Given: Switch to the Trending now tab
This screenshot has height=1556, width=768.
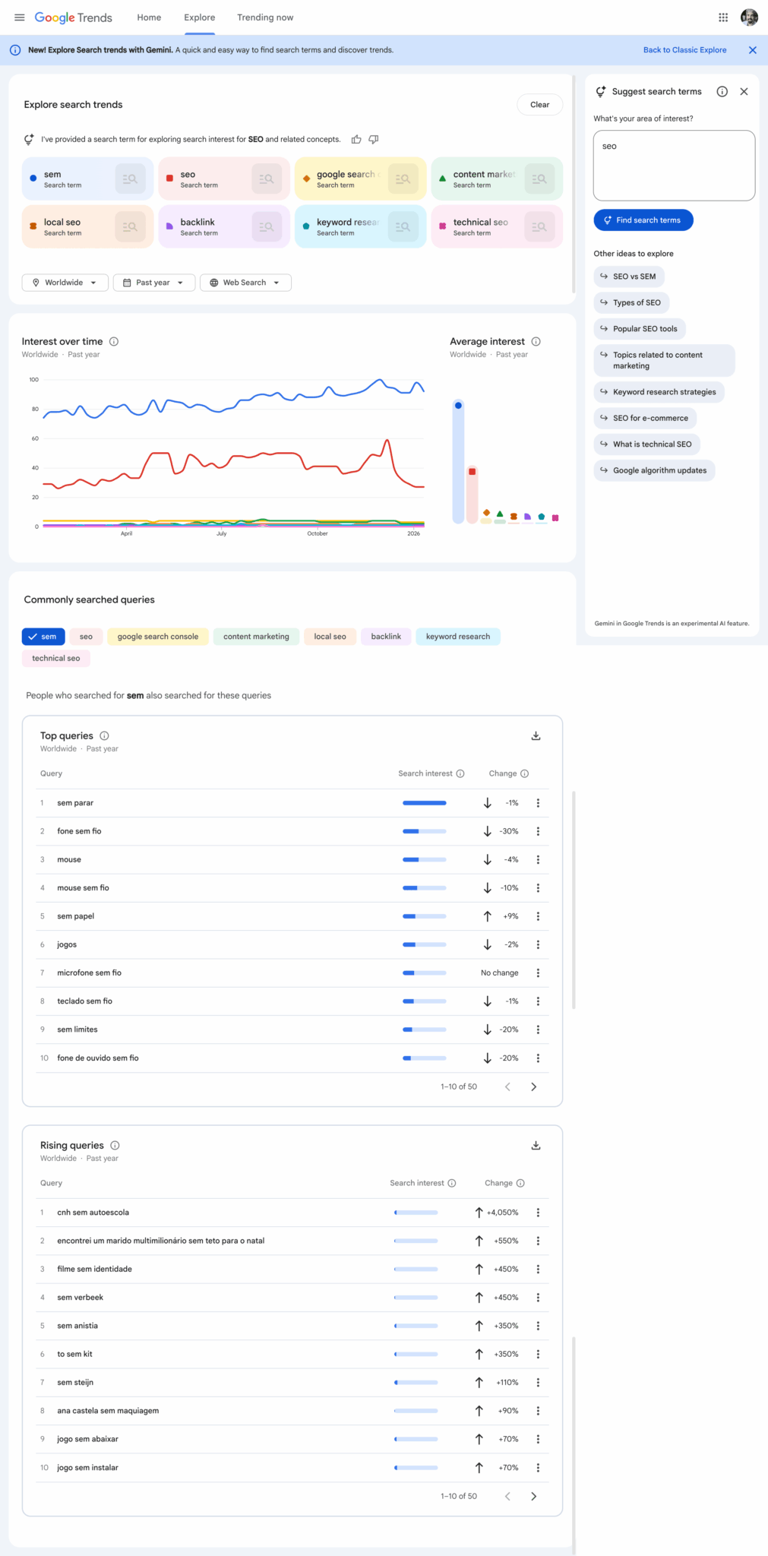Looking at the screenshot, I should (x=265, y=17).
